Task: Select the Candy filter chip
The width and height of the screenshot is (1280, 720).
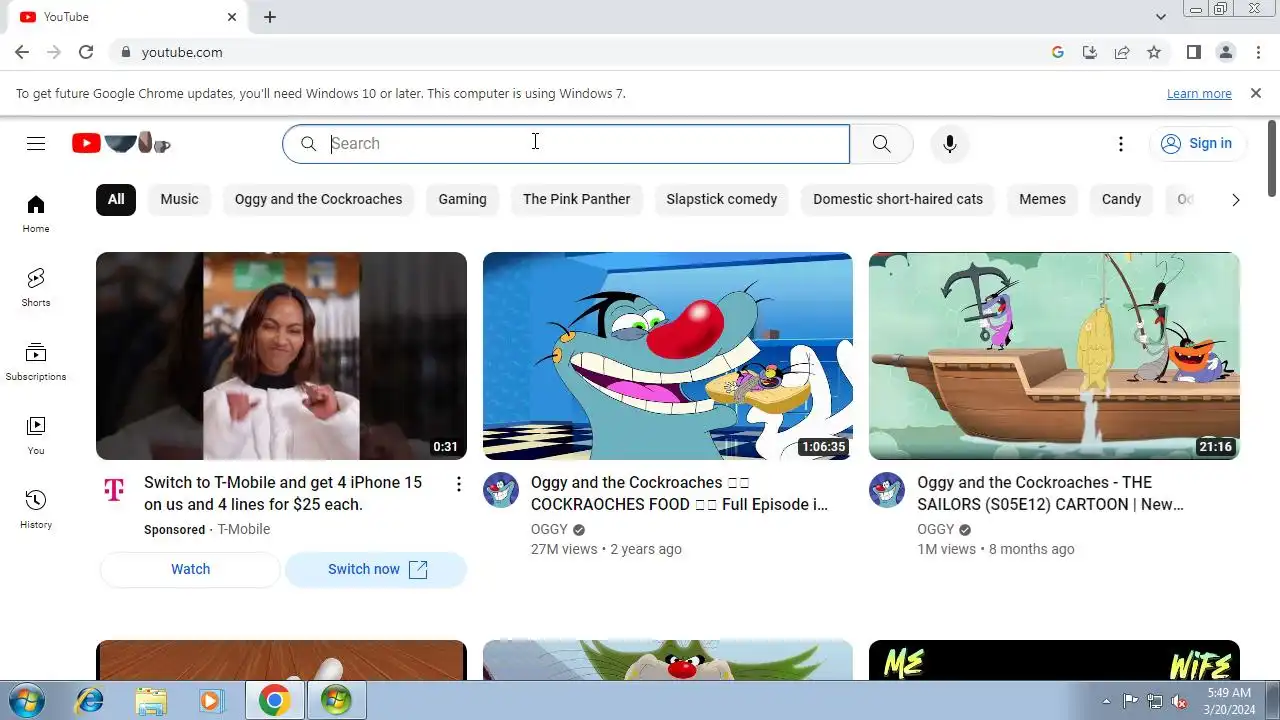Action: click(1121, 199)
